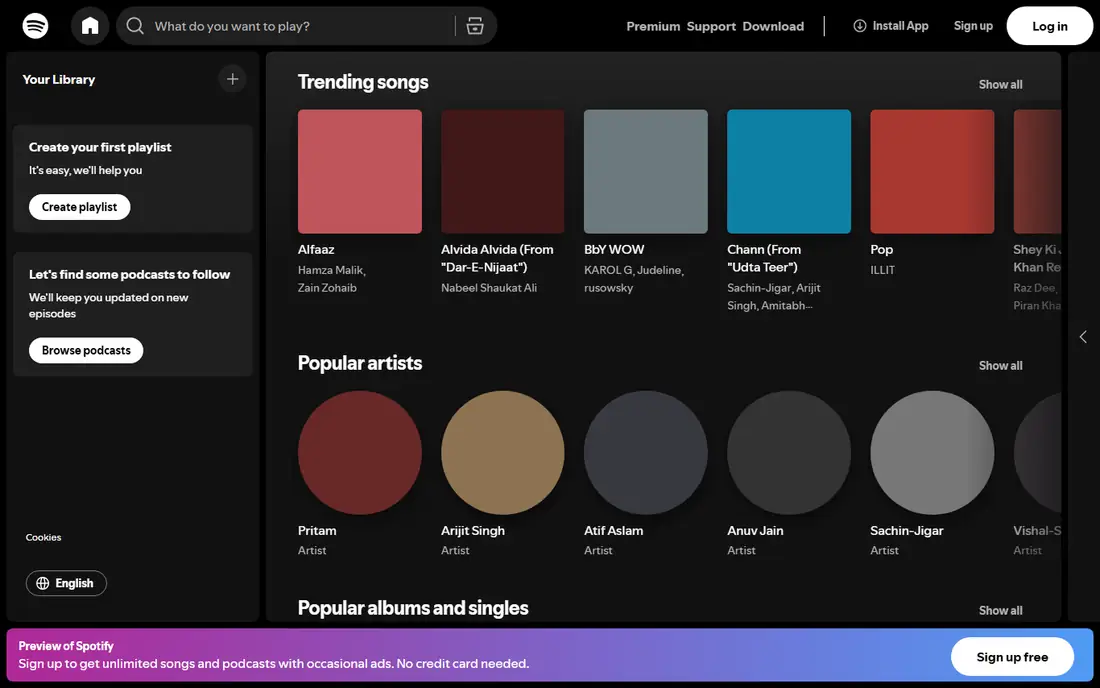This screenshot has width=1100, height=688.
Task: Show all Popular artists
Action: [1000, 365]
